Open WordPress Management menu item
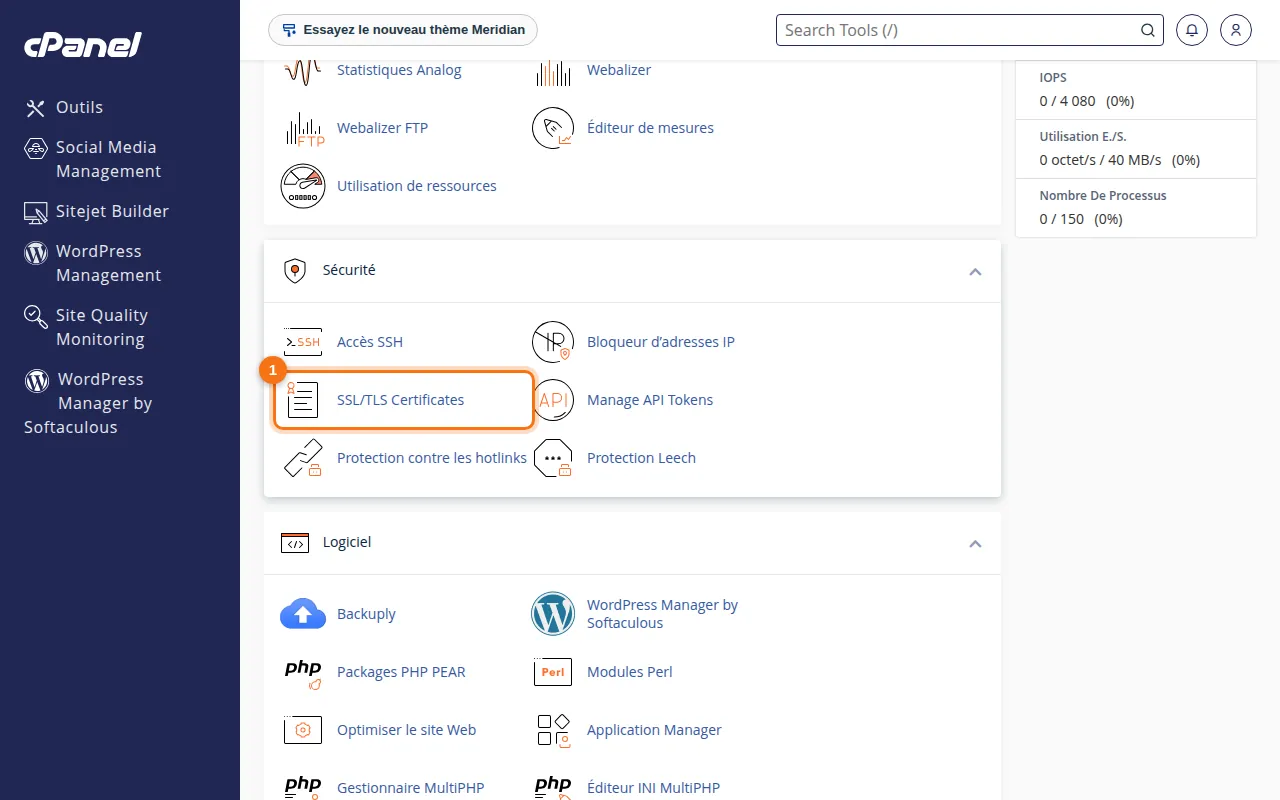 click(108, 263)
